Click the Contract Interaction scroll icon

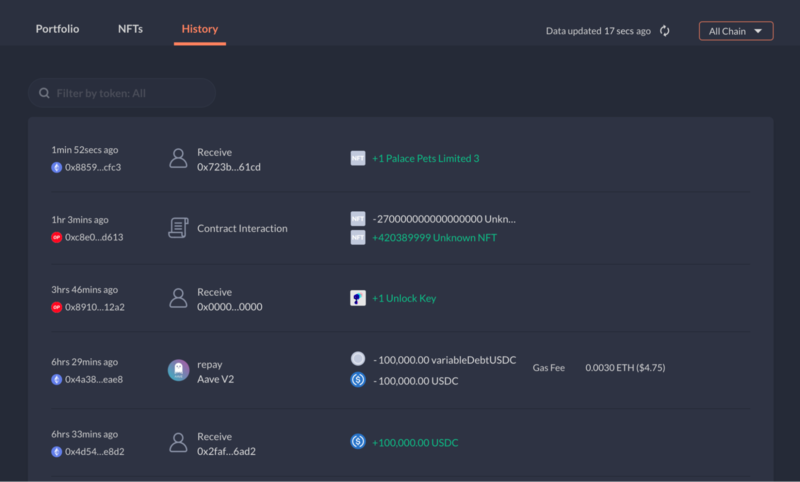(178, 228)
